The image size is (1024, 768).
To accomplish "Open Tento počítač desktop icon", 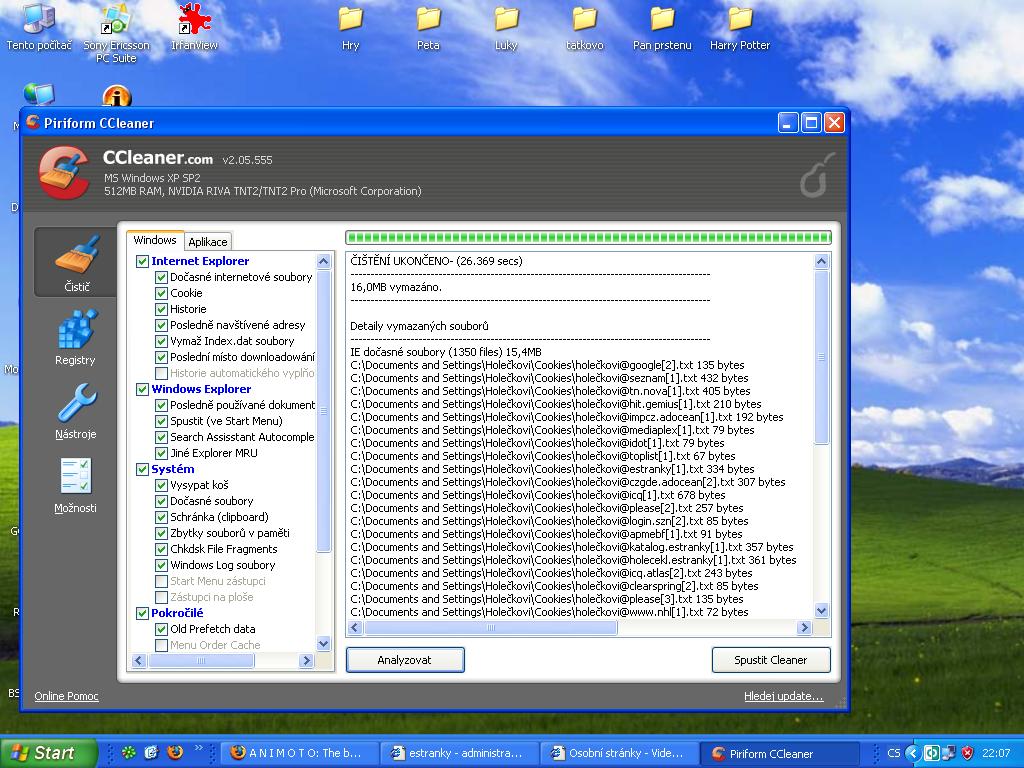I will click(38, 20).
